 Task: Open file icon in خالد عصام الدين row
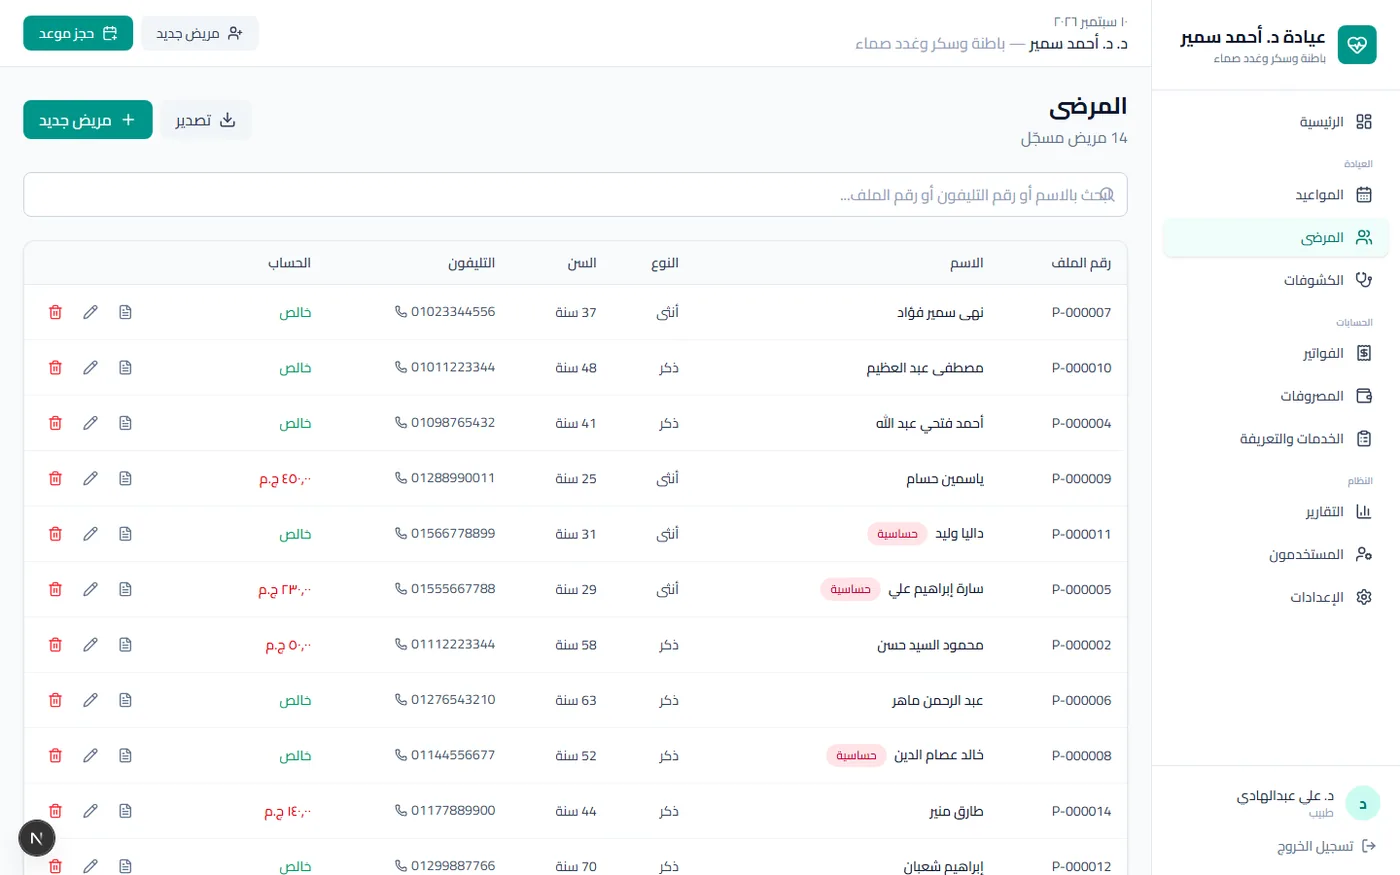[125, 755]
